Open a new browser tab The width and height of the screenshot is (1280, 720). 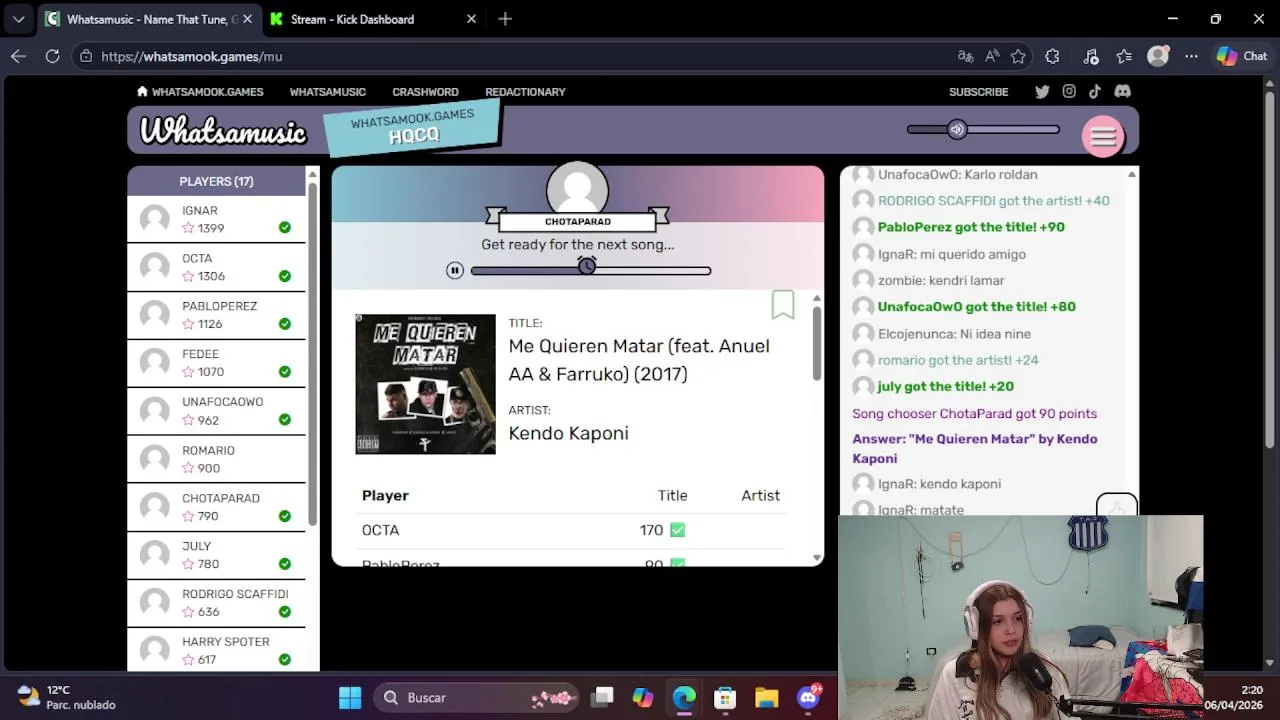tap(505, 19)
